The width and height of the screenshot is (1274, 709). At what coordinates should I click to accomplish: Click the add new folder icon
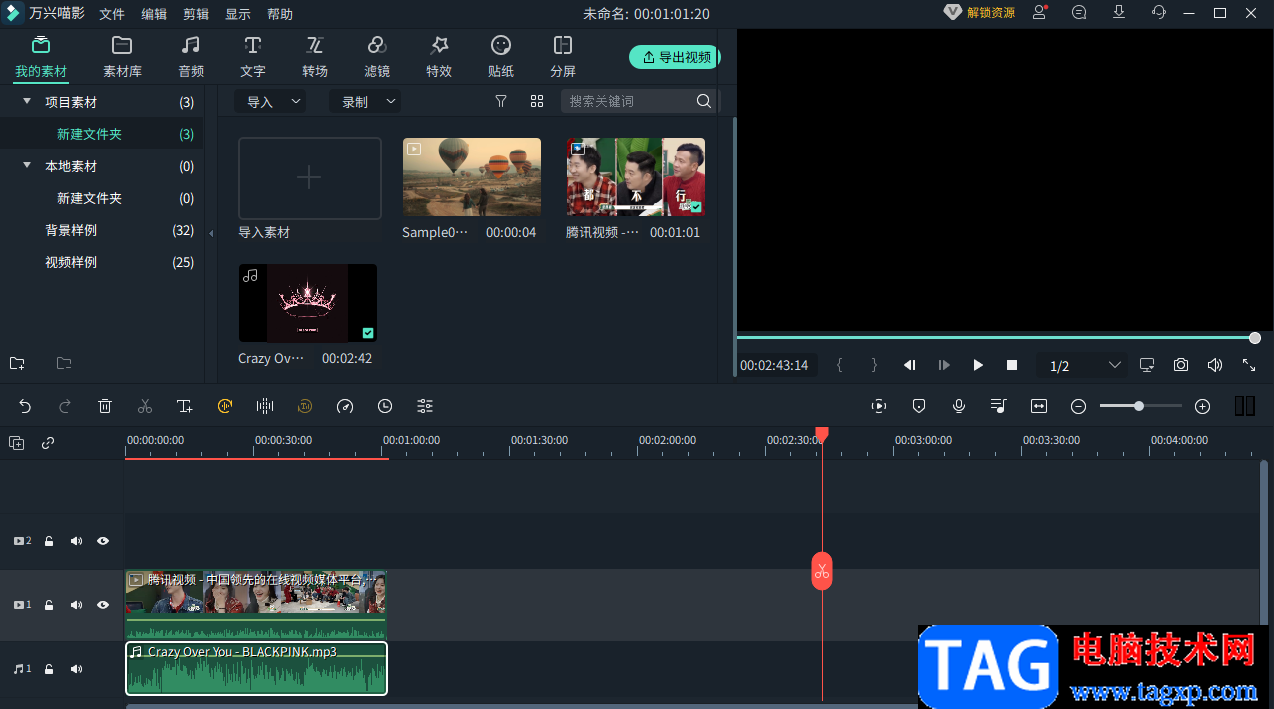coord(17,363)
